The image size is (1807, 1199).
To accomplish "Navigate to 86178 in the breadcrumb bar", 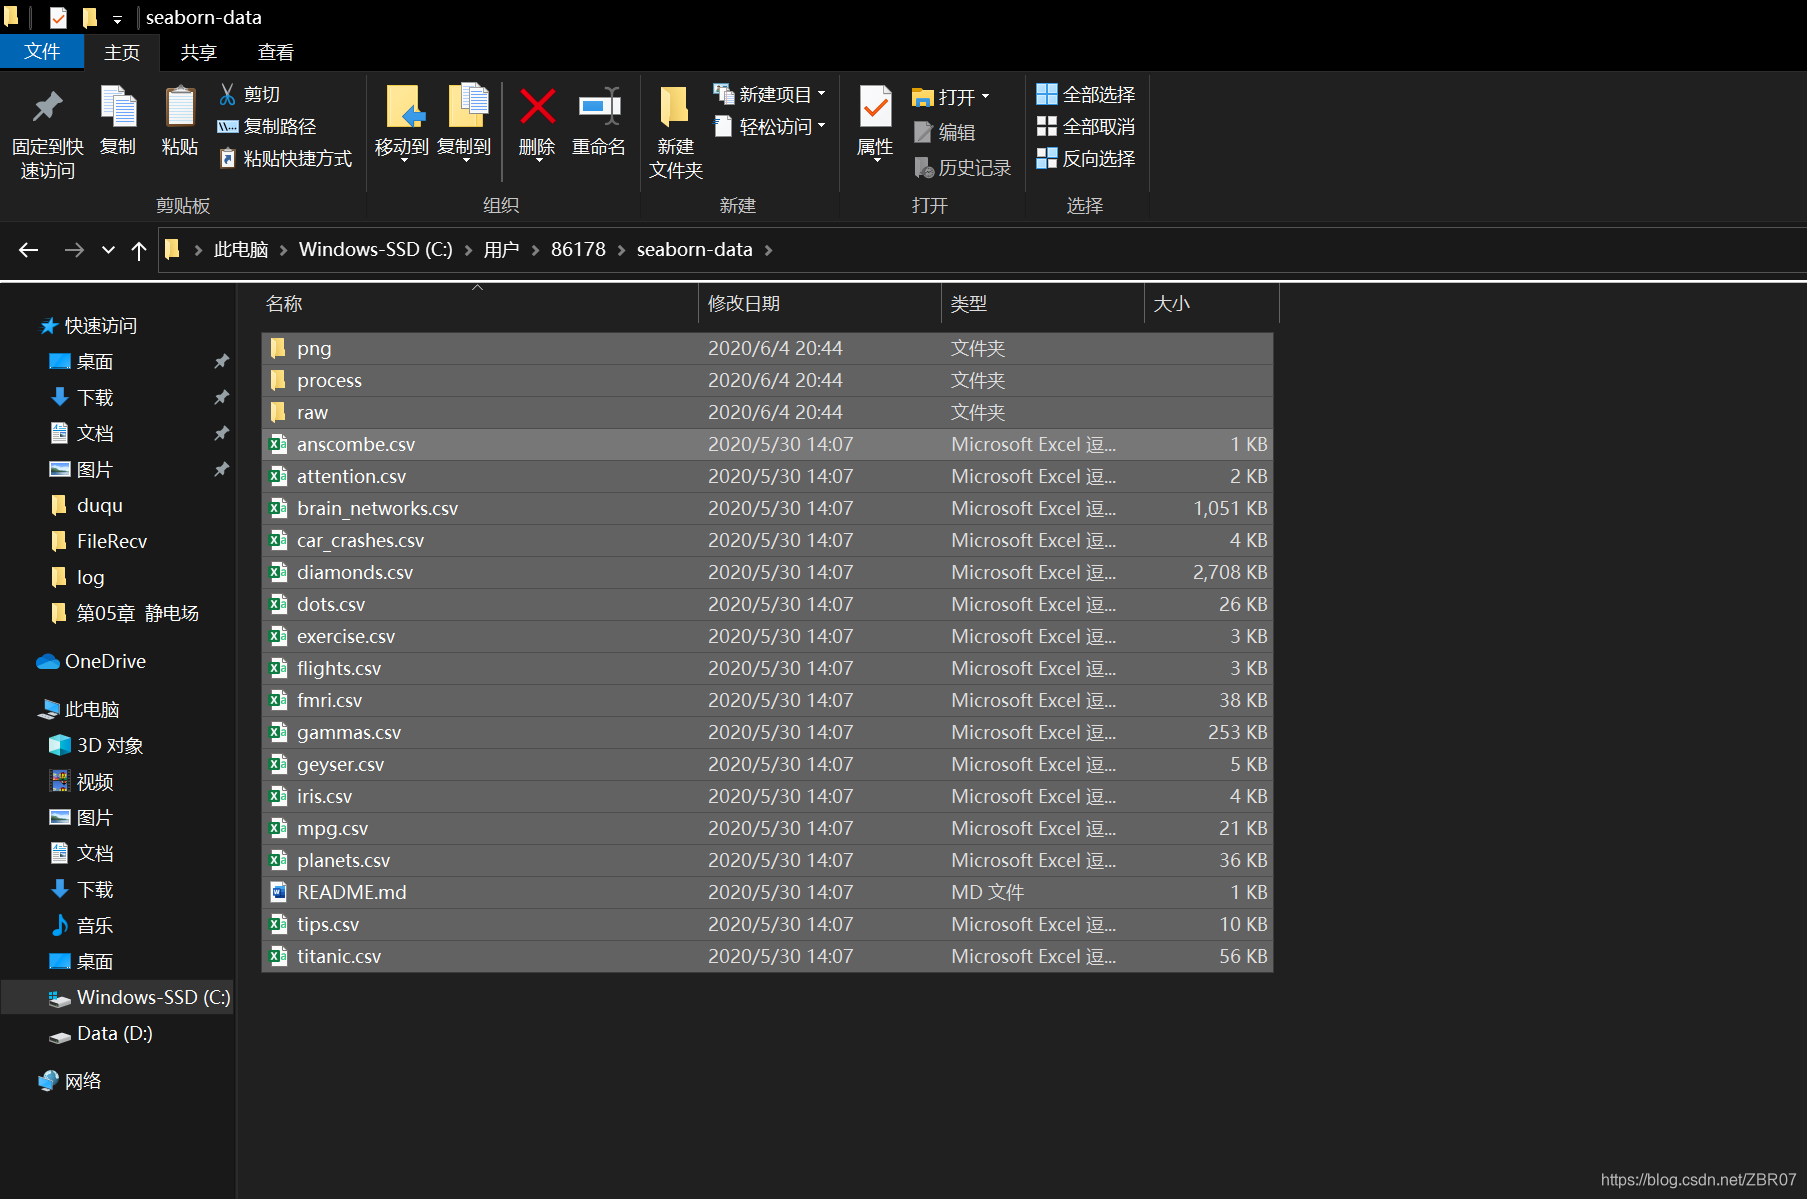I will pyautogui.click(x=578, y=249).
